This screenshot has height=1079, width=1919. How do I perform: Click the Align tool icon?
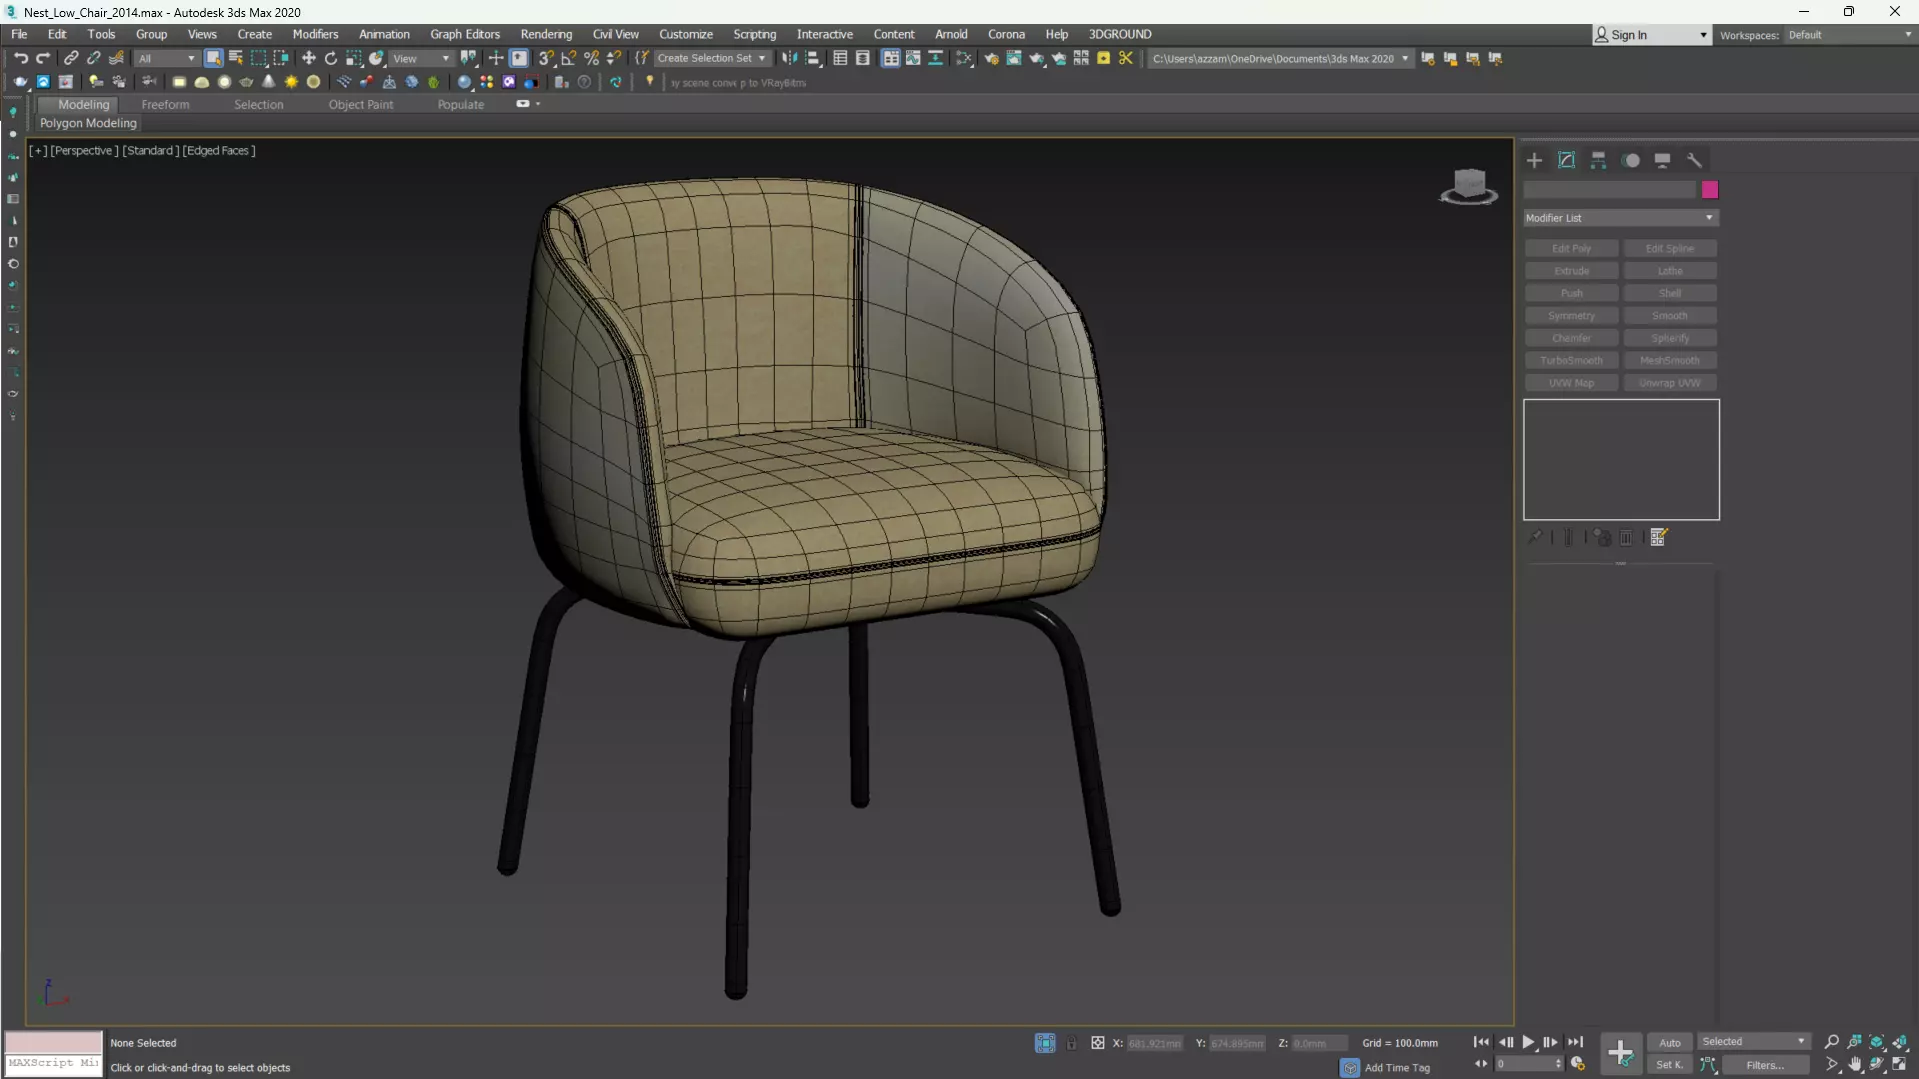pos(813,58)
